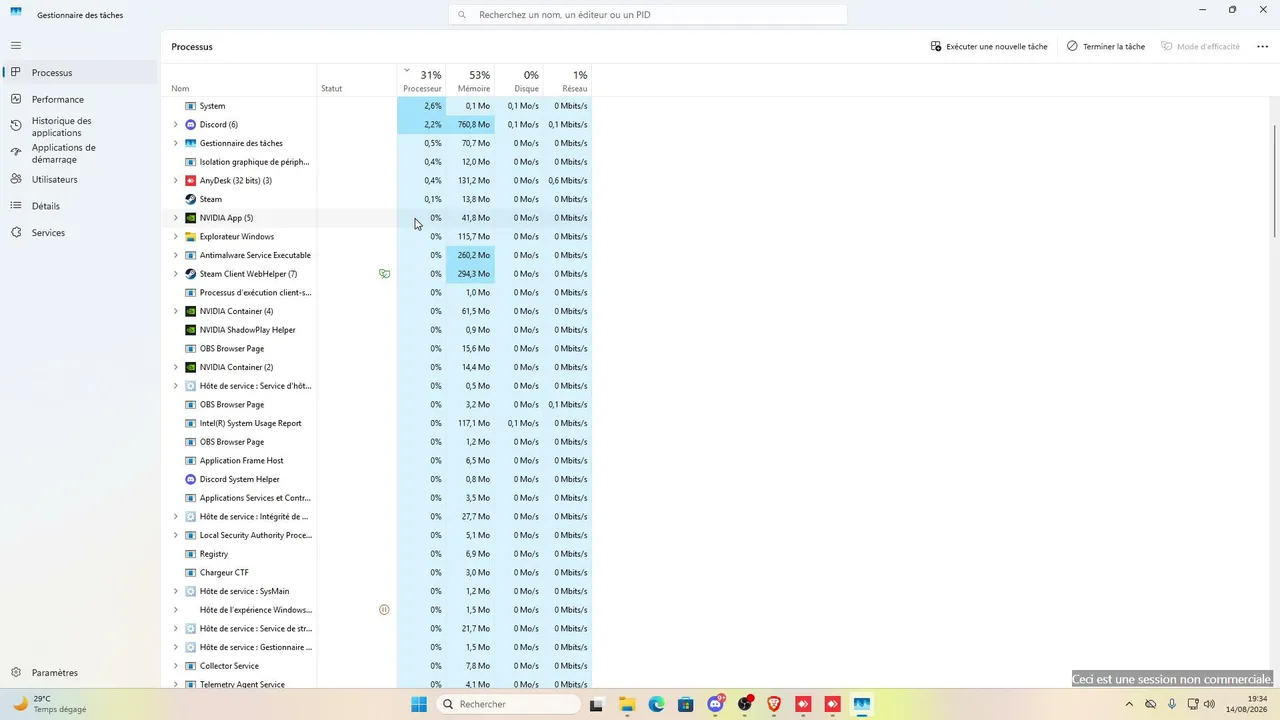The width and height of the screenshot is (1280, 720).
Task: Open Brave browser from the taskbar
Action: (x=774, y=704)
